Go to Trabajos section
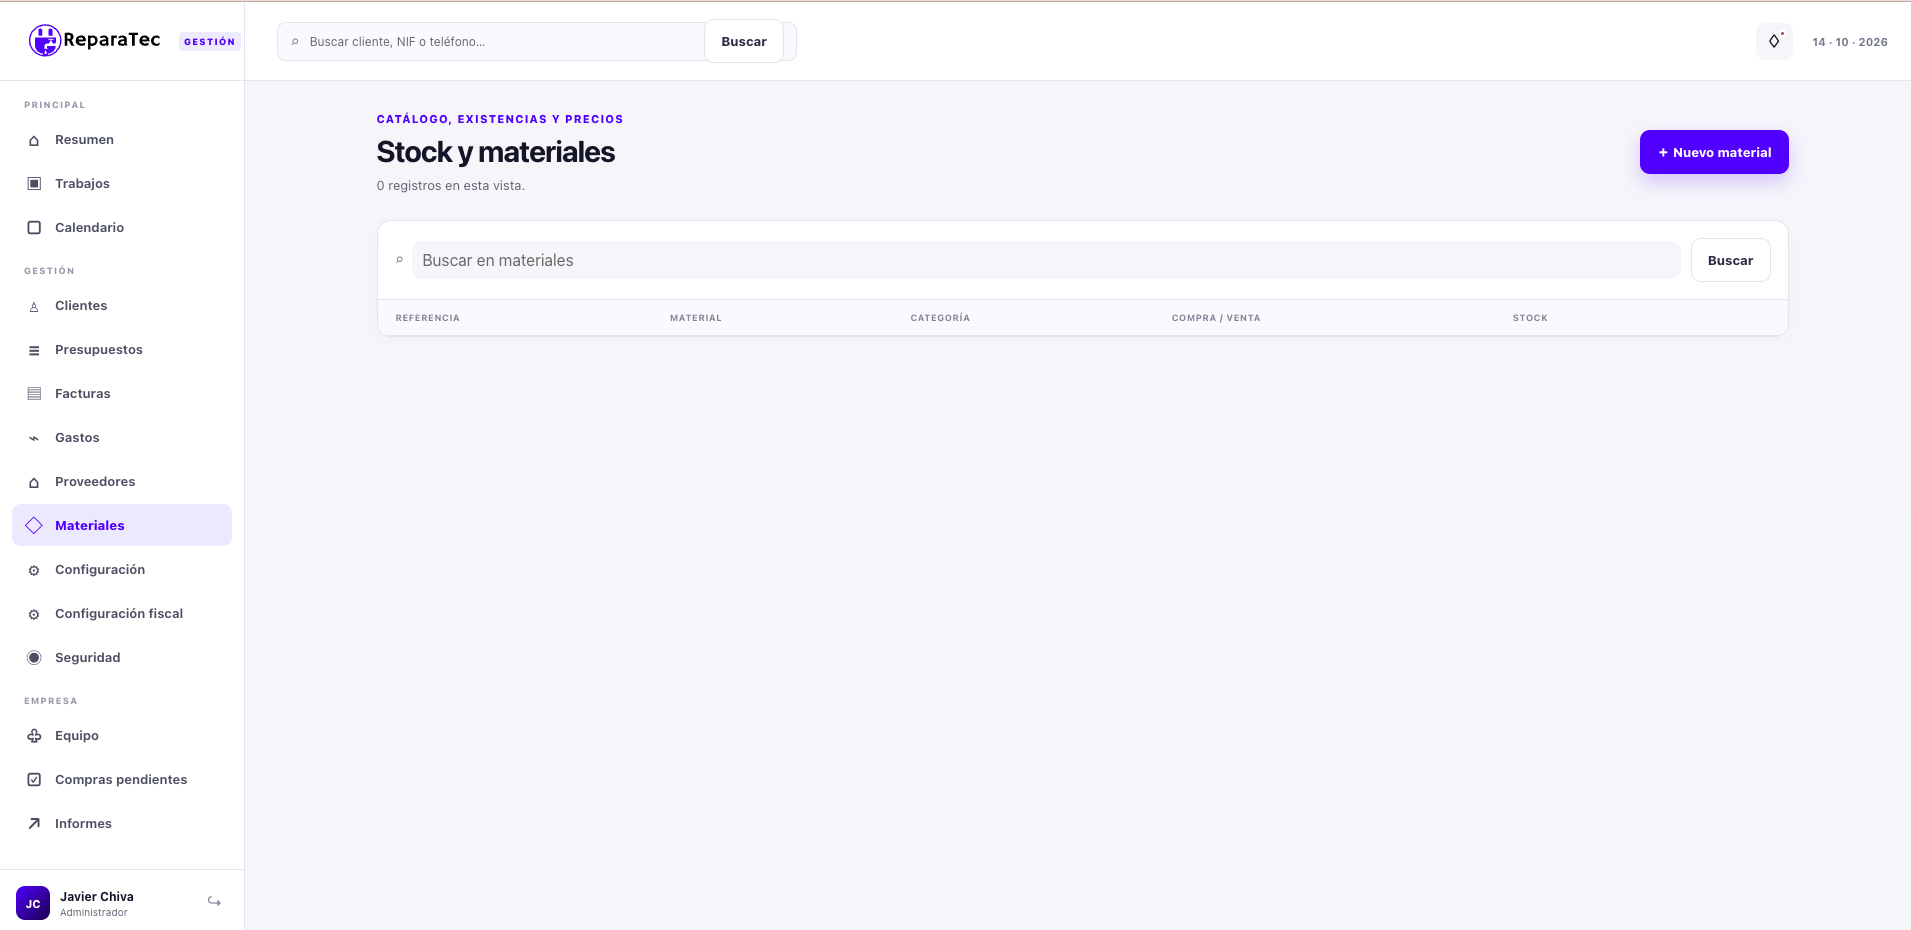 point(122,184)
